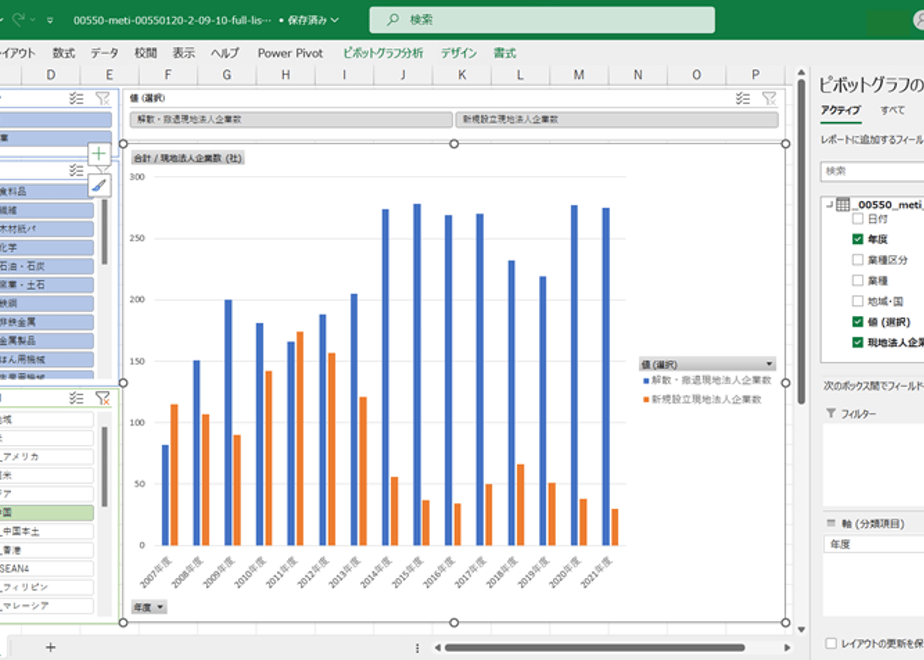
Task: Open the quick access toolbar customize arrow
Action: (x=50, y=21)
